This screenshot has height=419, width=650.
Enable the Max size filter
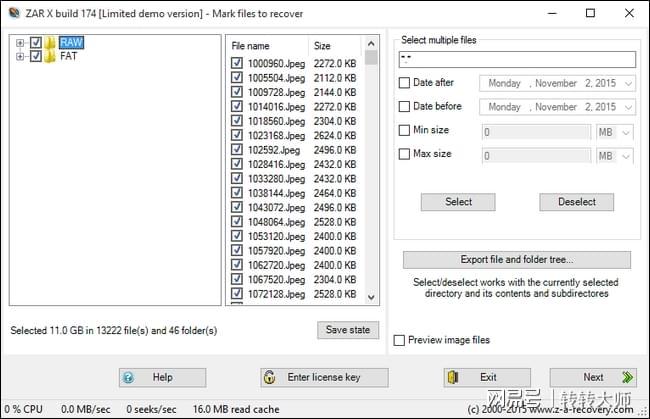pyautogui.click(x=404, y=154)
